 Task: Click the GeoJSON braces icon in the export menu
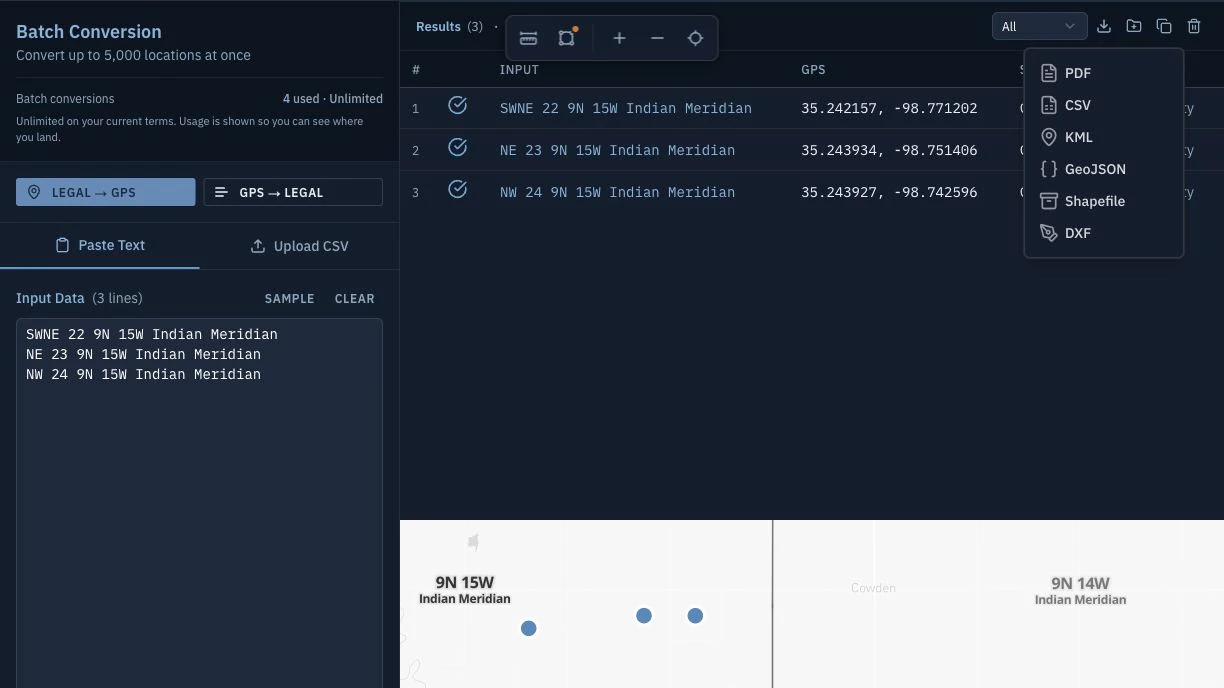pyautogui.click(x=1049, y=169)
